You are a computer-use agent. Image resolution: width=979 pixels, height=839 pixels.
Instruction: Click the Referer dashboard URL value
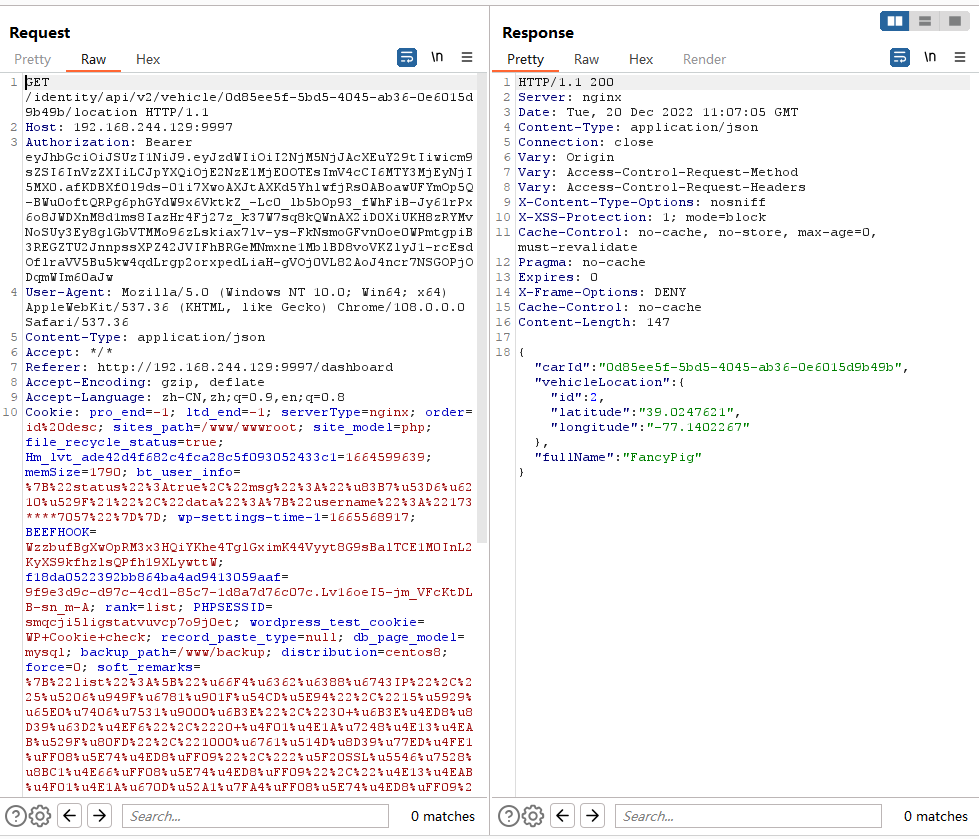(x=245, y=366)
